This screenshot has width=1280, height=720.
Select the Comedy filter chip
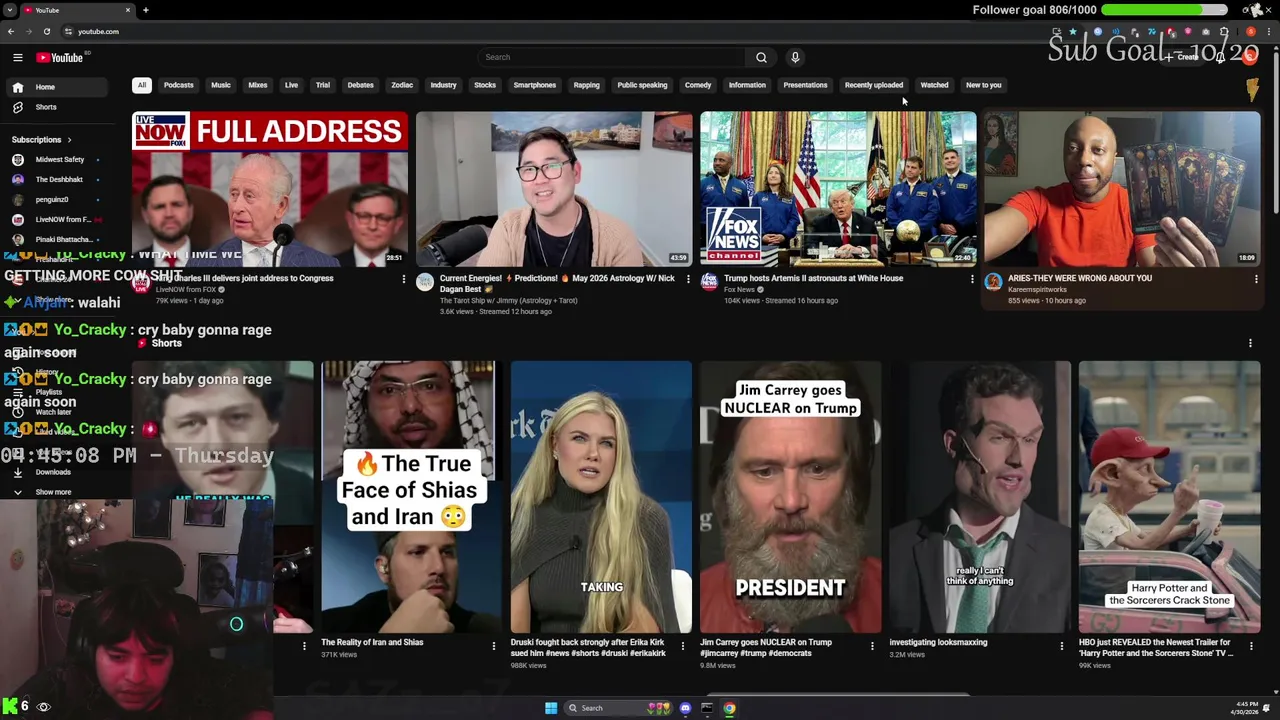tap(698, 85)
